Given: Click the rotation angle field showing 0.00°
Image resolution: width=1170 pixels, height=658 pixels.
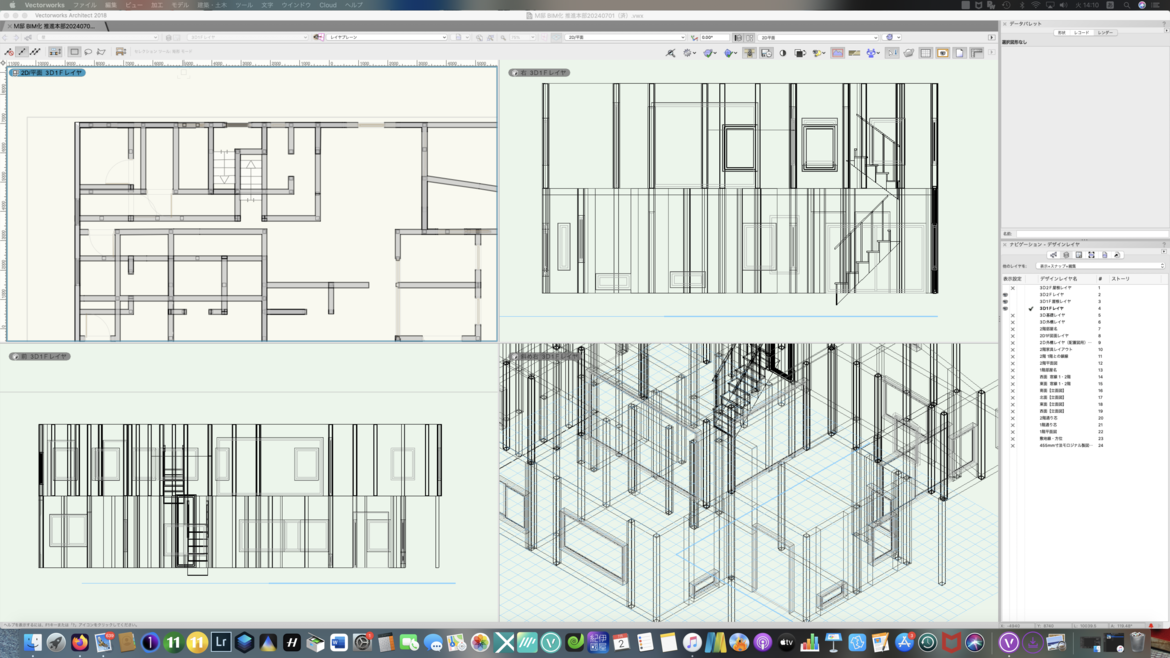Looking at the screenshot, I should 714,38.
